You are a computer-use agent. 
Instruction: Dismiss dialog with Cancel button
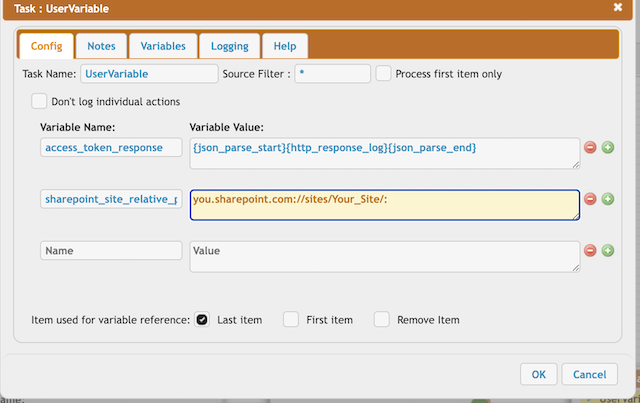point(589,374)
